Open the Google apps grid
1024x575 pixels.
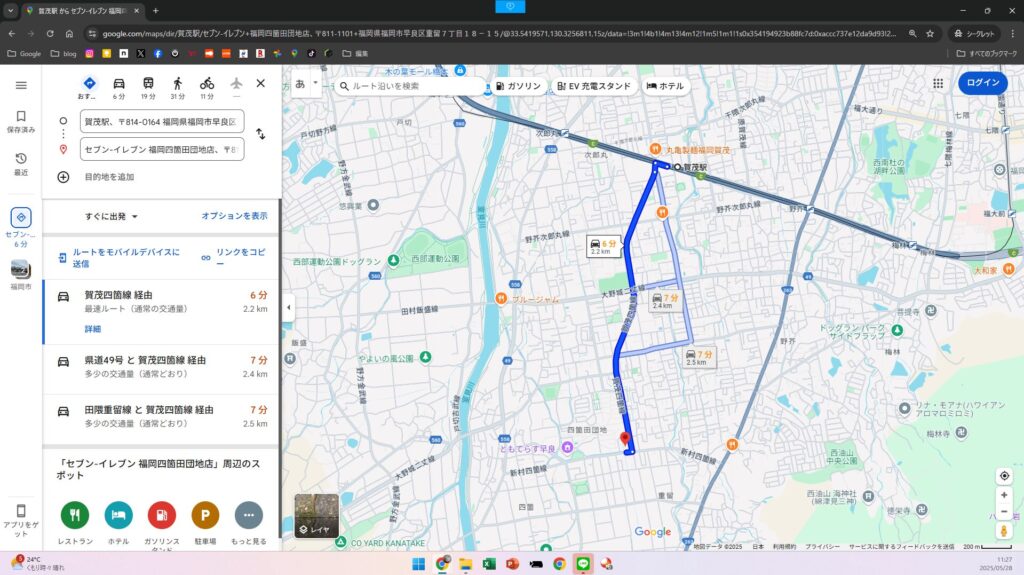(x=938, y=83)
